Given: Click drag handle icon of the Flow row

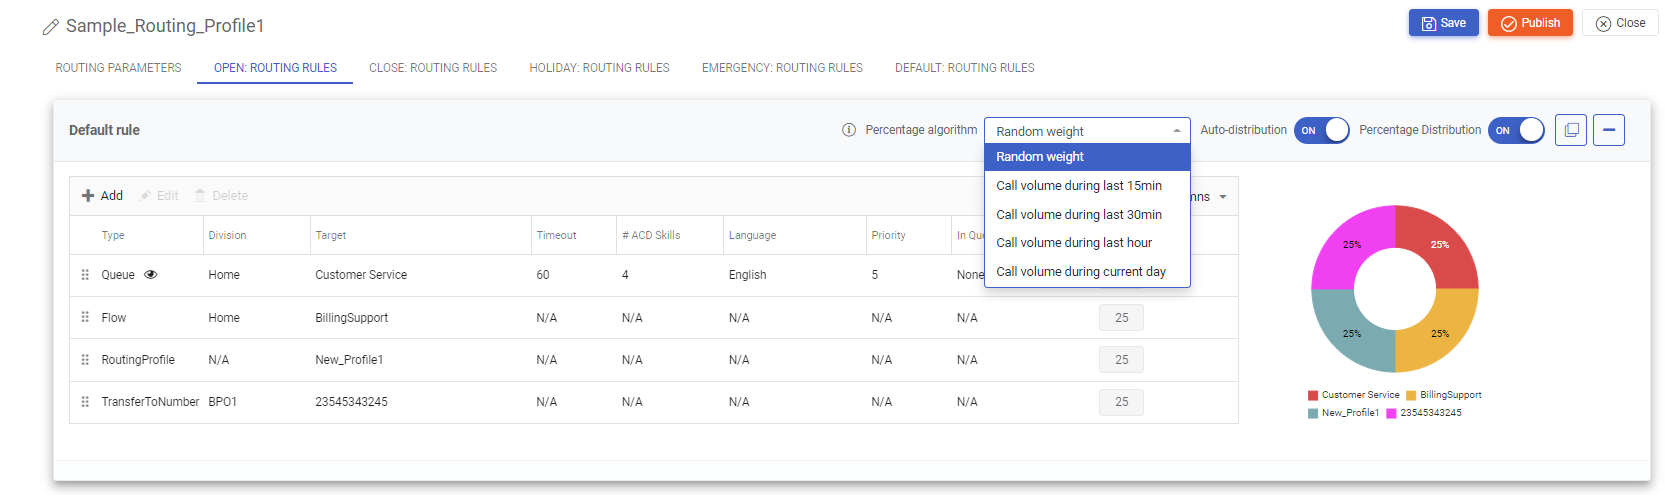Looking at the screenshot, I should point(85,317).
